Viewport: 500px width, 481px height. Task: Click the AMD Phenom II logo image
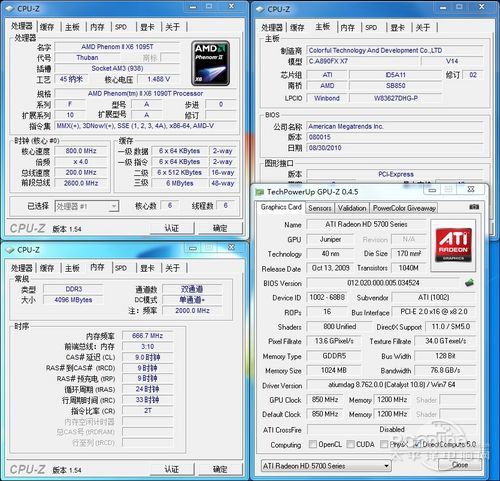[210, 63]
